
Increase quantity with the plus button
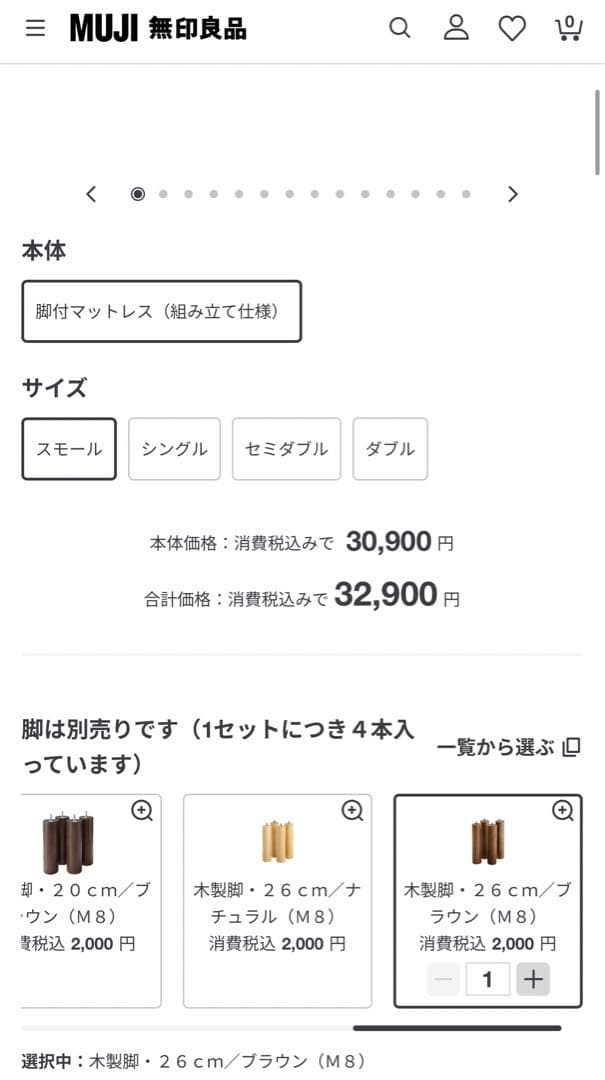[532, 978]
